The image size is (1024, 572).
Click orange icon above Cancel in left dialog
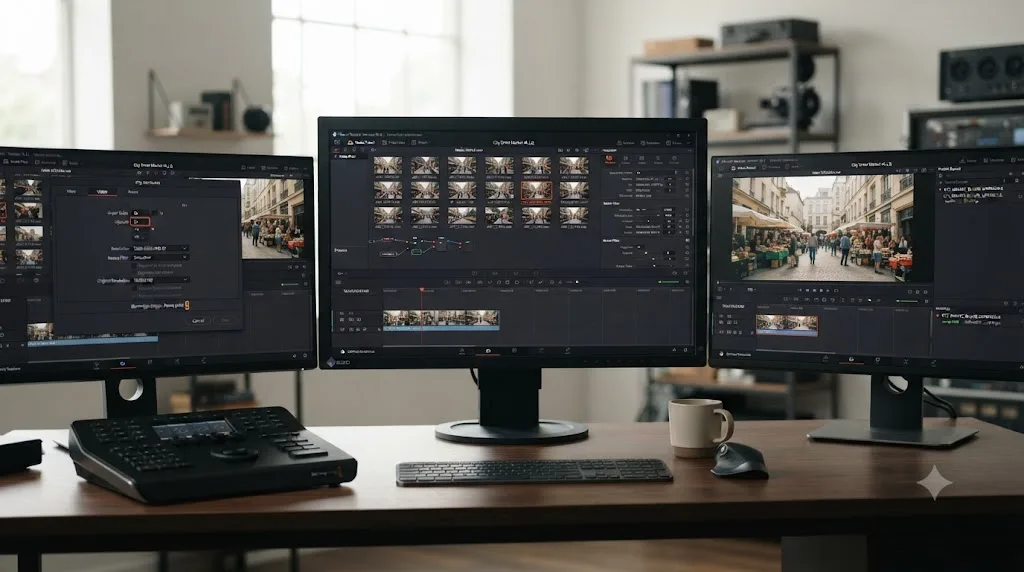(187, 306)
